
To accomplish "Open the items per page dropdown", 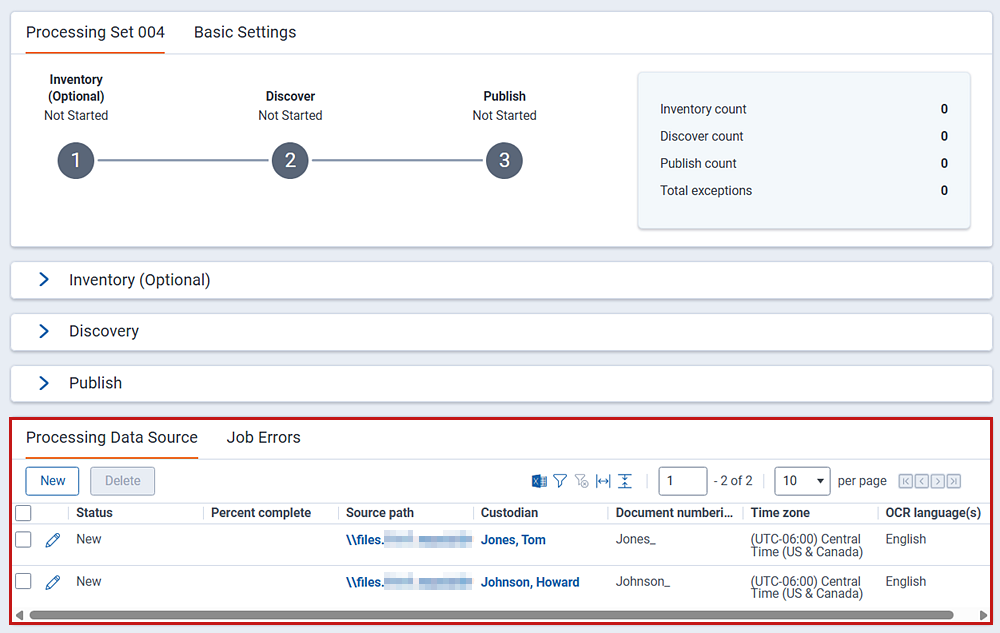I will (802, 481).
